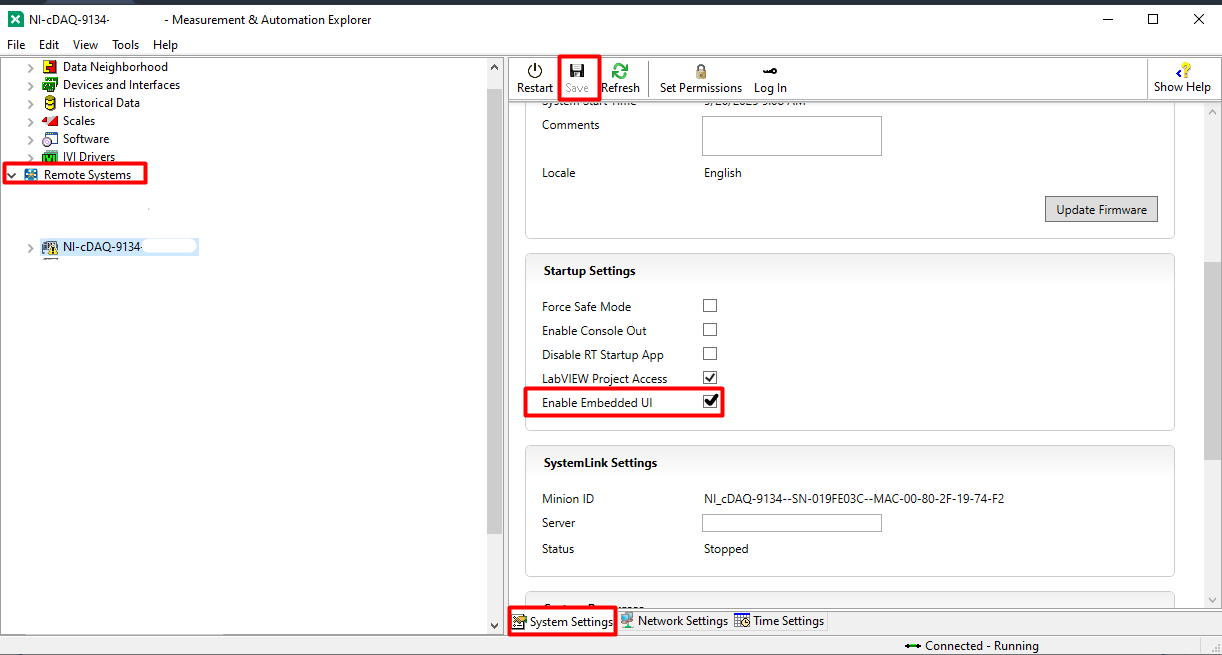Screen dimensions: 1222x655
Task: Click the tree panel scroll-up arrow
Action: coord(495,68)
